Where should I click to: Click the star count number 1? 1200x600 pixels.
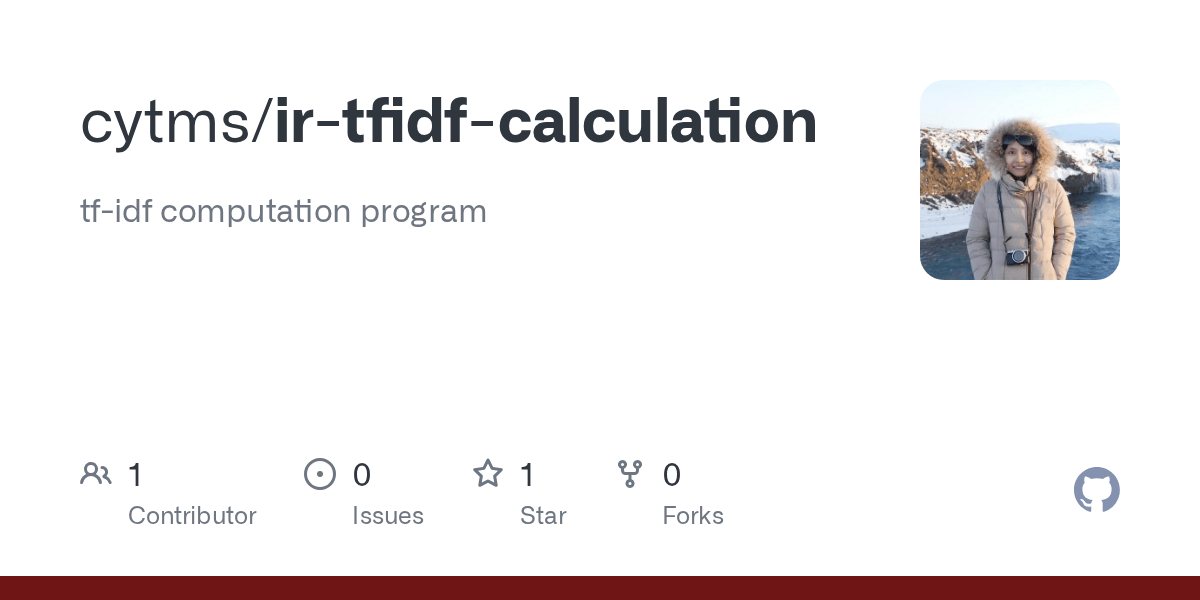pyautogui.click(x=528, y=475)
